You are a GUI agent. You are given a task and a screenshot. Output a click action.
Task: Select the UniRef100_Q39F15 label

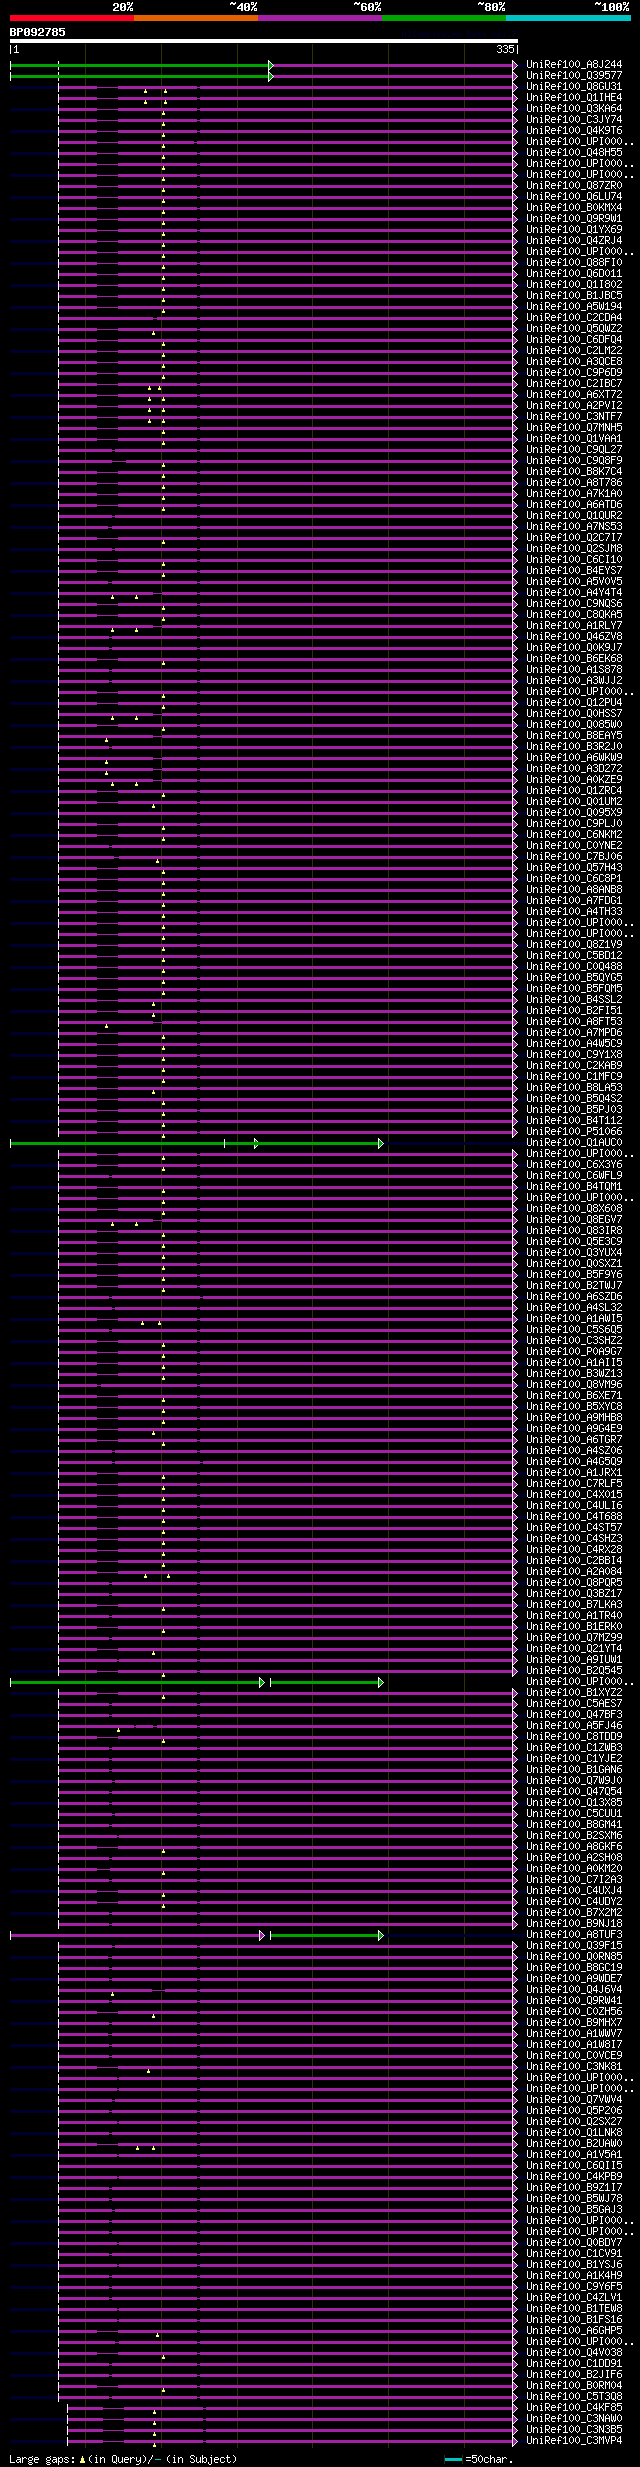coord(574,1946)
